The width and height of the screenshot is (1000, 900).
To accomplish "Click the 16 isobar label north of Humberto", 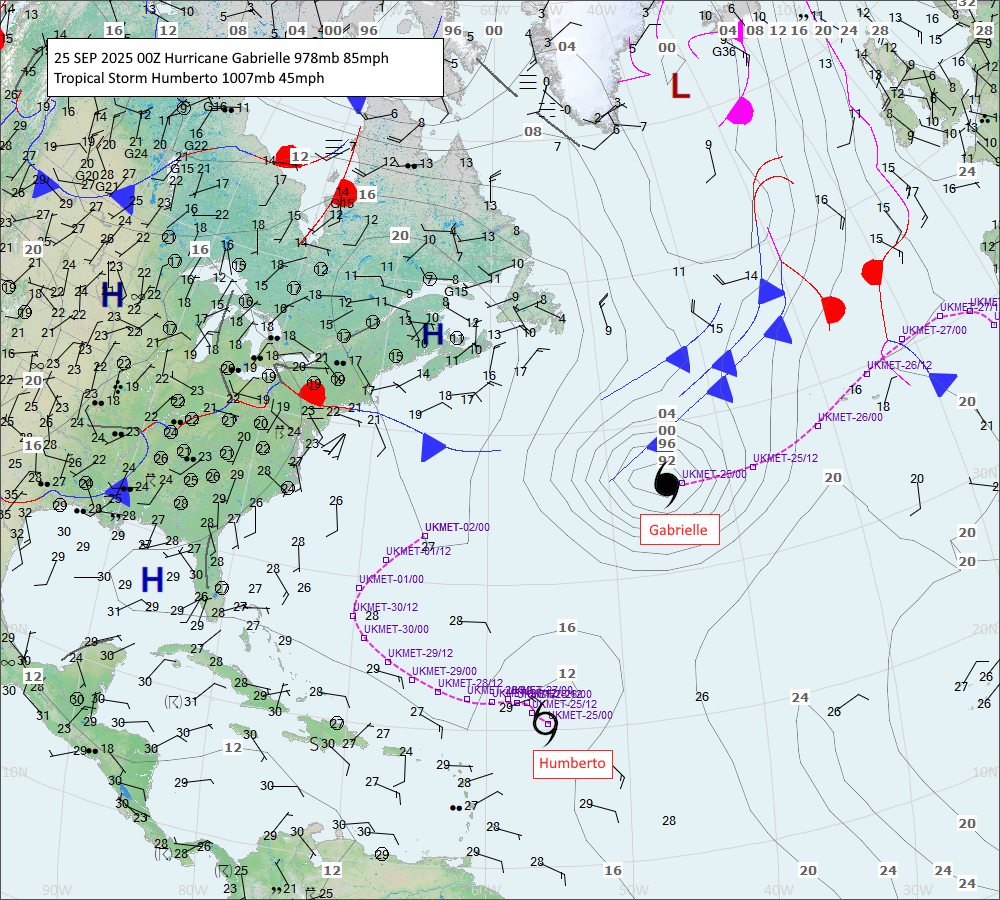I will tap(567, 628).
